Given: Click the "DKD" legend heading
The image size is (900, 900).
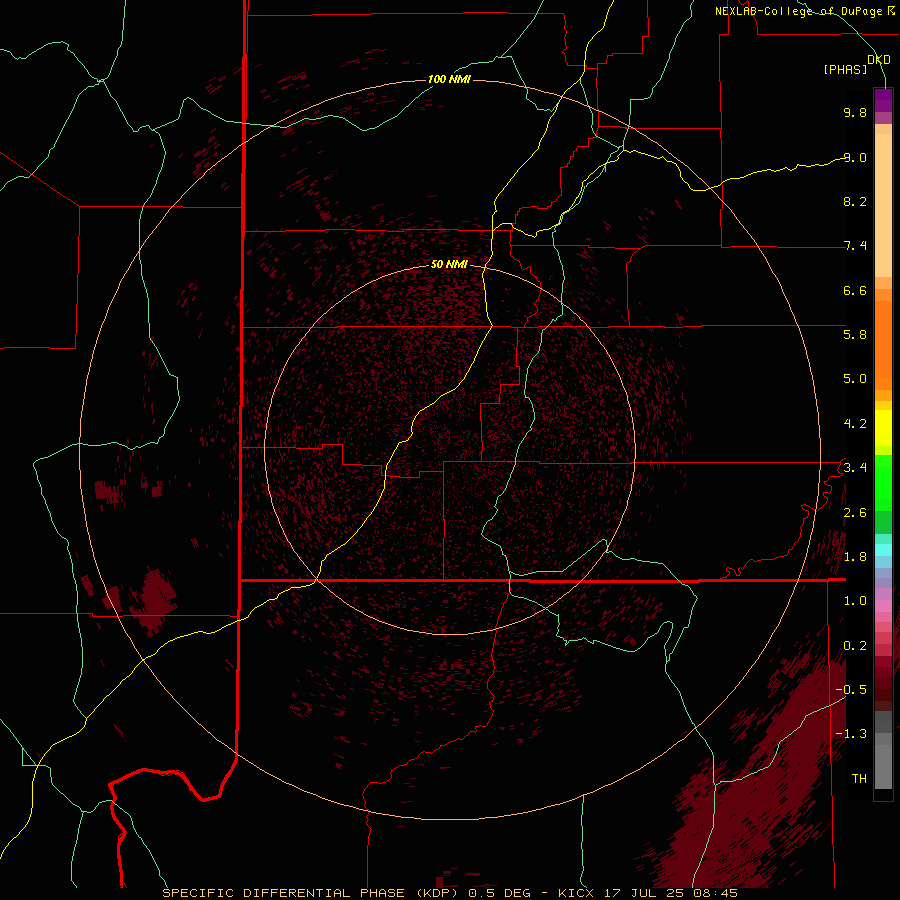Looking at the screenshot, I should click(x=879, y=59).
